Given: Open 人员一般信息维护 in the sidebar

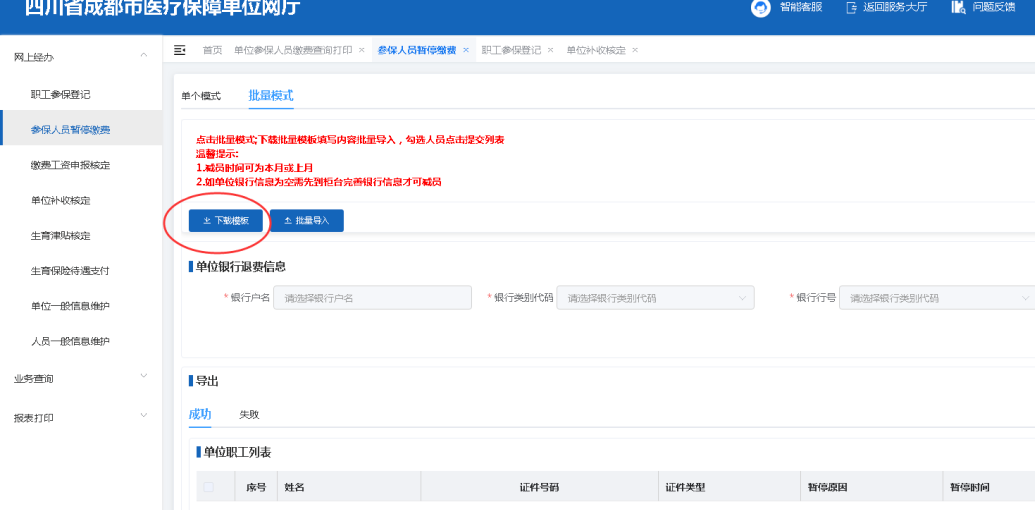Looking at the screenshot, I should (x=71, y=341).
